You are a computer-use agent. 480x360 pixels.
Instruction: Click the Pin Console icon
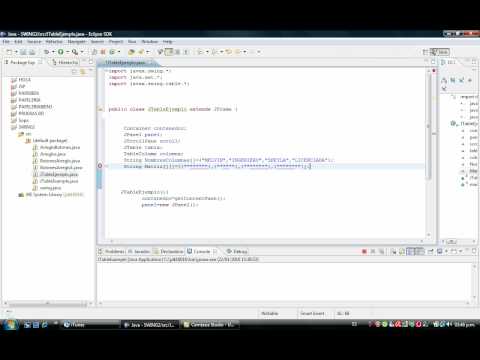430,252
